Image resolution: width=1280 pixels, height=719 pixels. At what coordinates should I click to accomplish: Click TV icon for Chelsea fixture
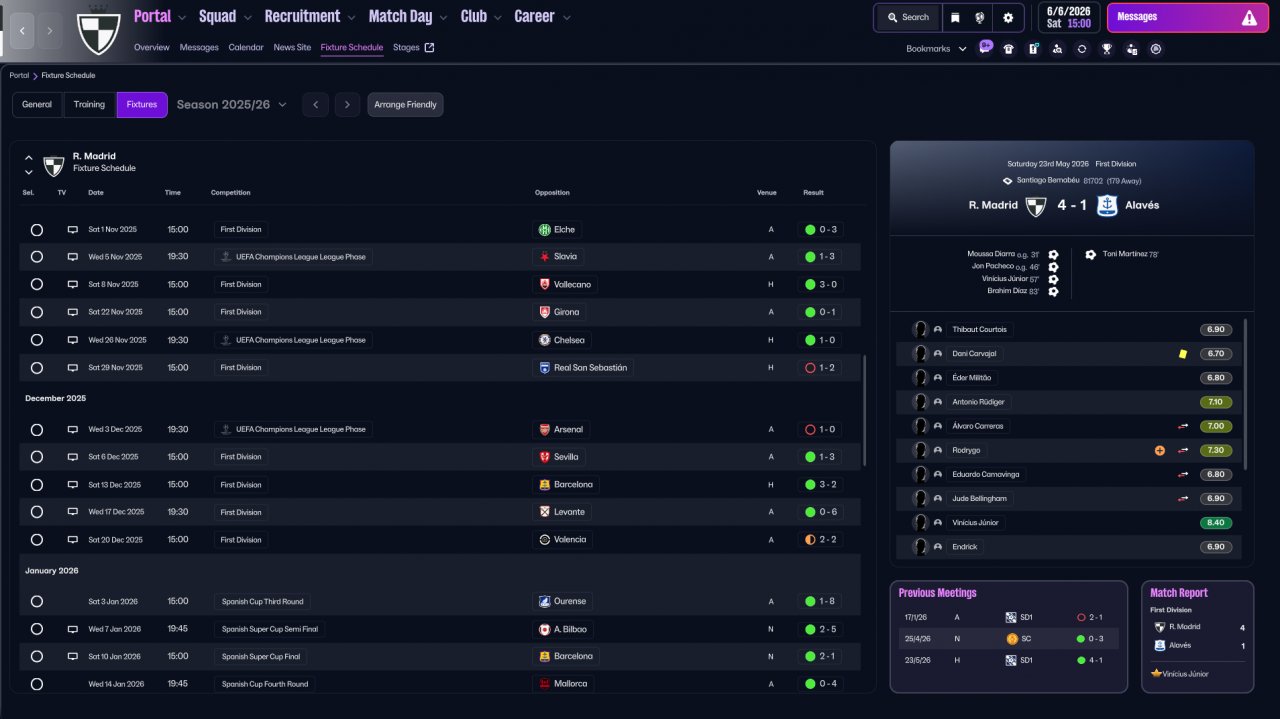(x=72, y=340)
